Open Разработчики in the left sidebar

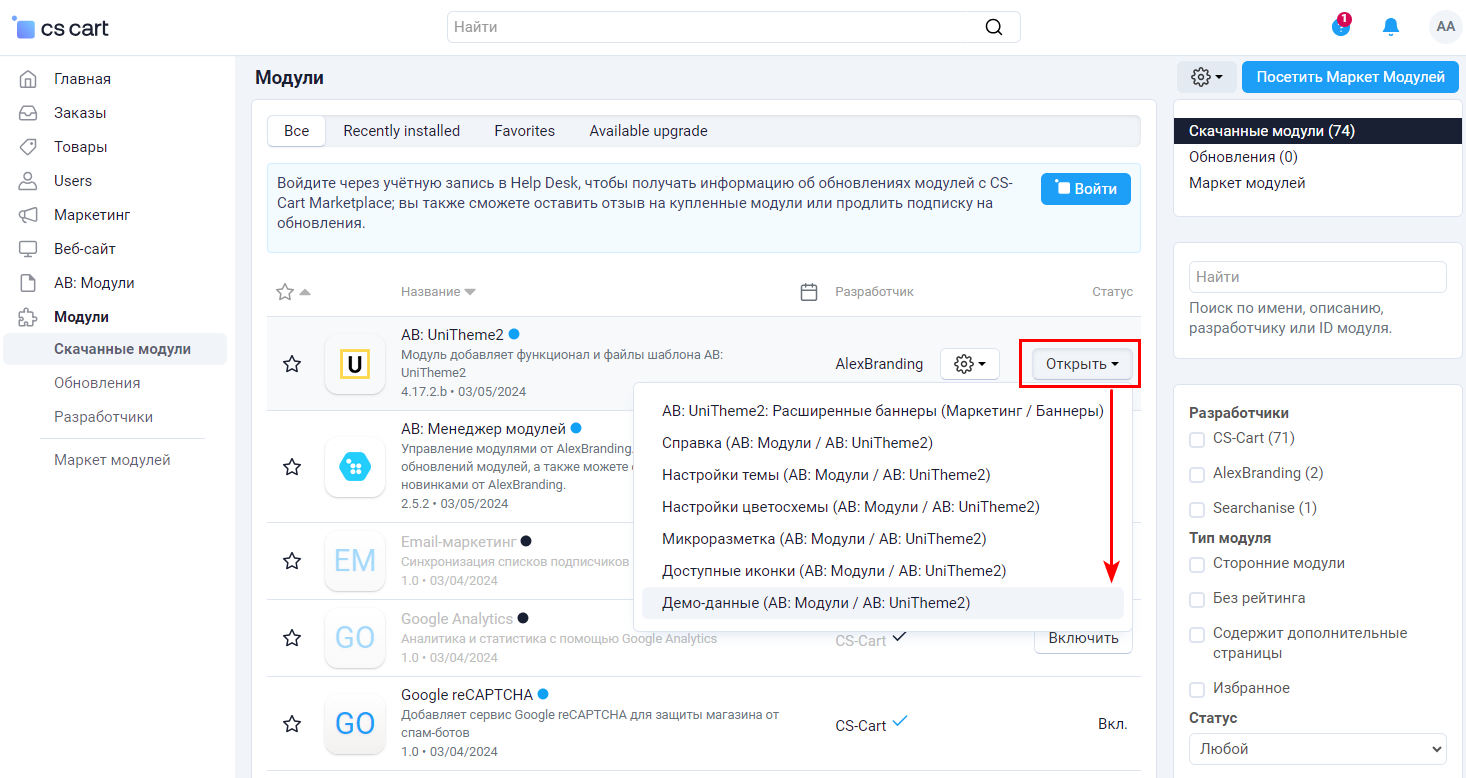[103, 417]
